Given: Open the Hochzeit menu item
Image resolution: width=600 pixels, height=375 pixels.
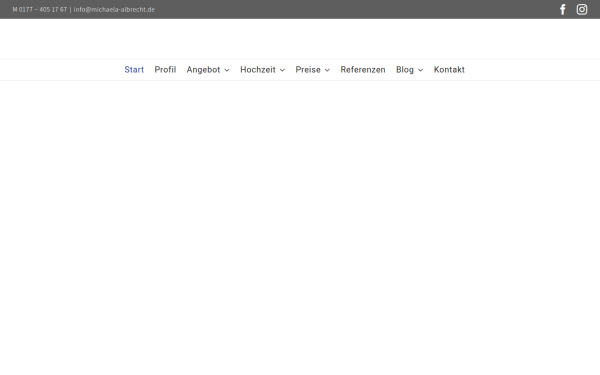Looking at the screenshot, I should [258, 70].
